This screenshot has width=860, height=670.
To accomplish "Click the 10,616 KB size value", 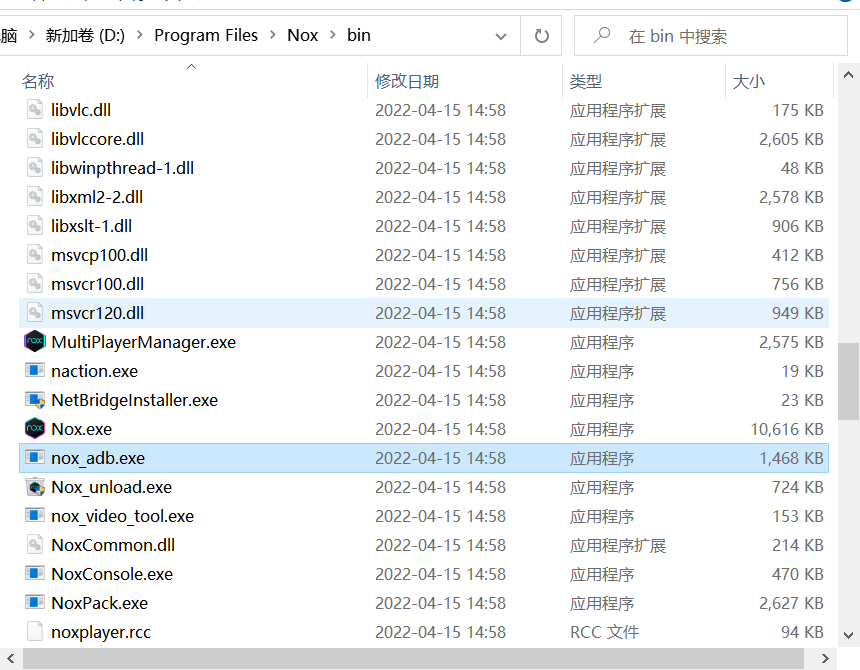I will click(x=787, y=429).
